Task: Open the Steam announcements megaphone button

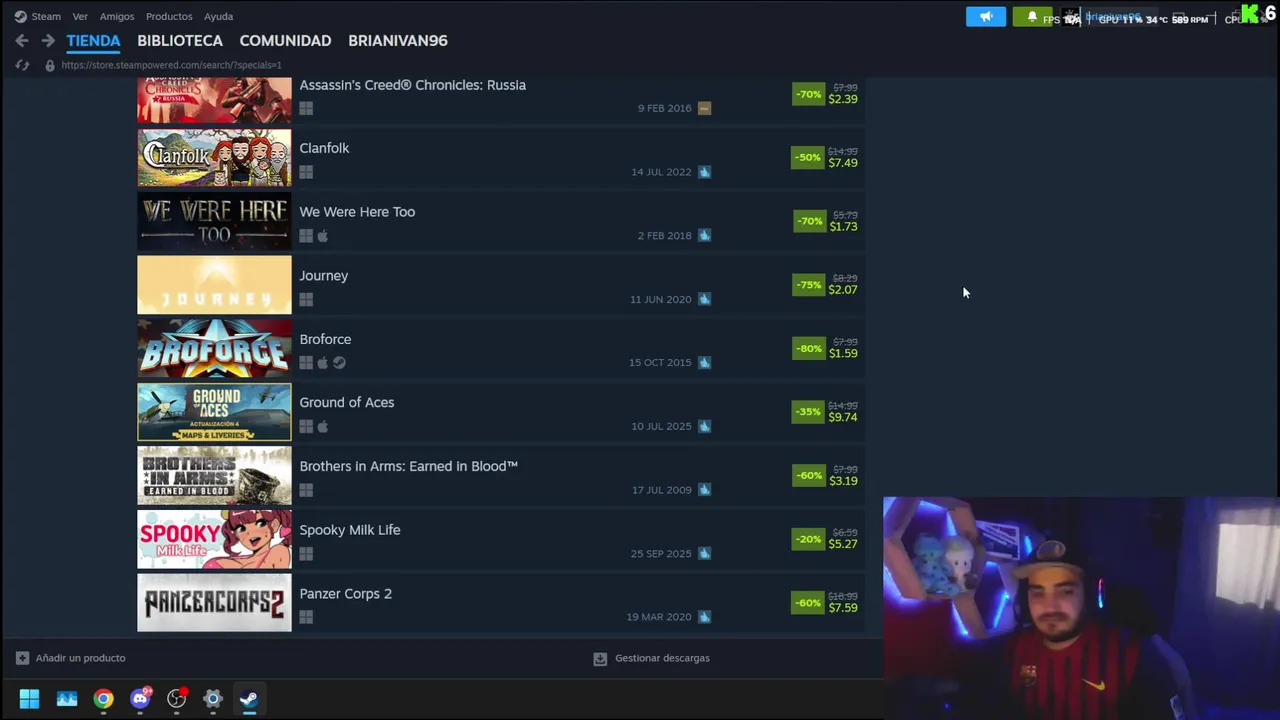Action: [986, 17]
